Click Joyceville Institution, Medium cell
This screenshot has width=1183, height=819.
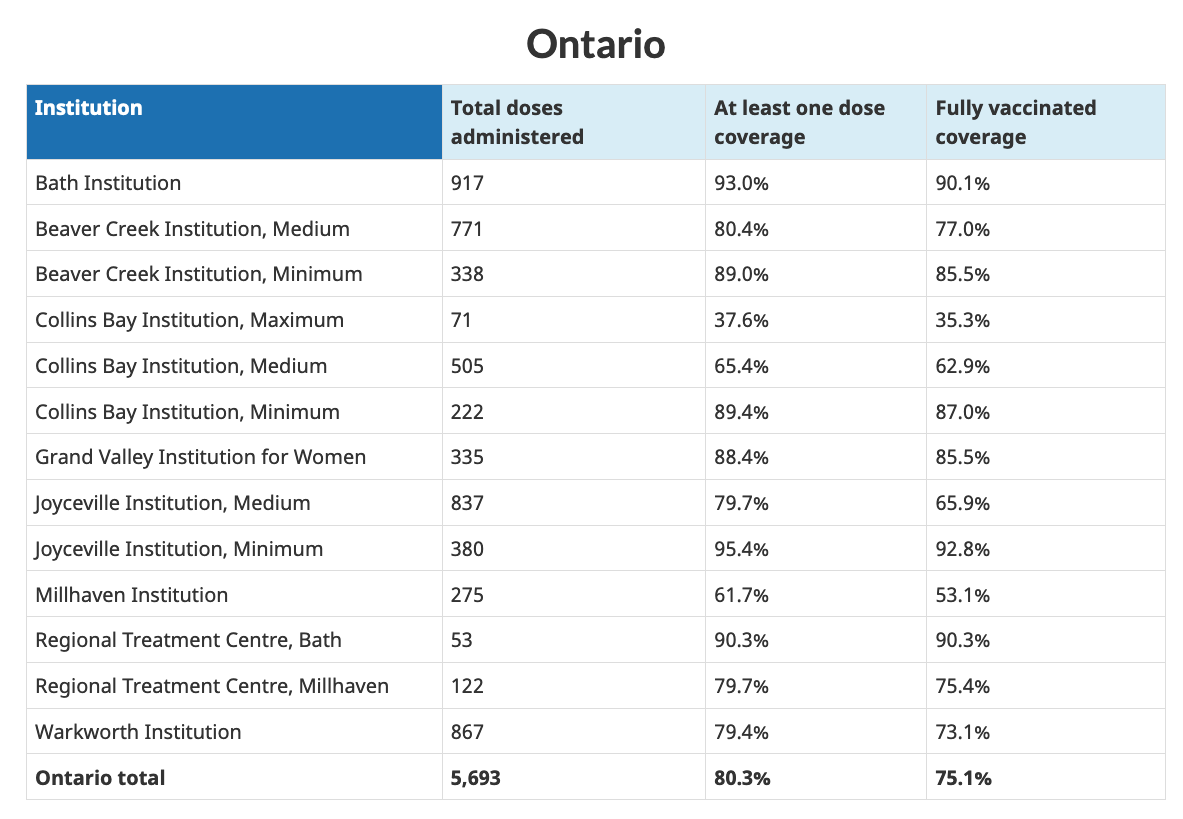(x=172, y=503)
